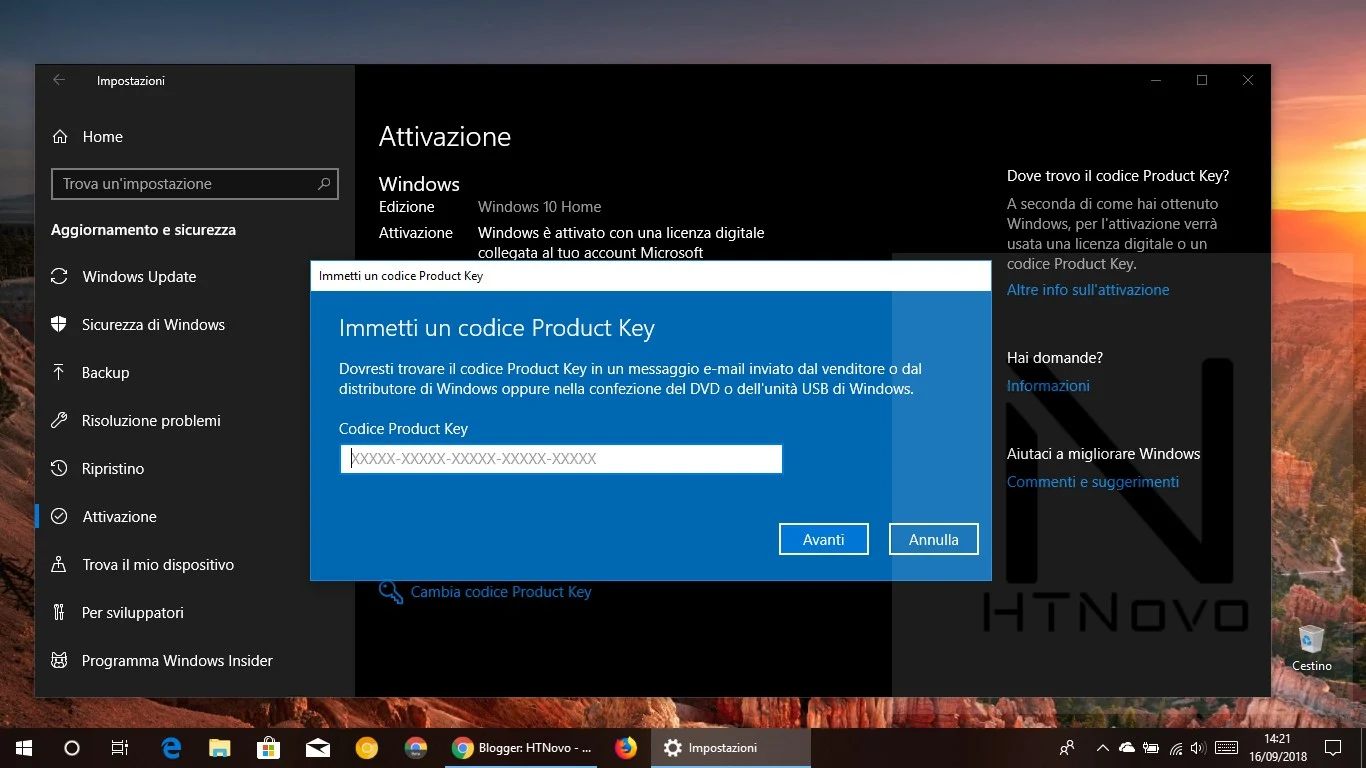Open touch keyboard tray icon
The image size is (1366, 768).
1226,748
